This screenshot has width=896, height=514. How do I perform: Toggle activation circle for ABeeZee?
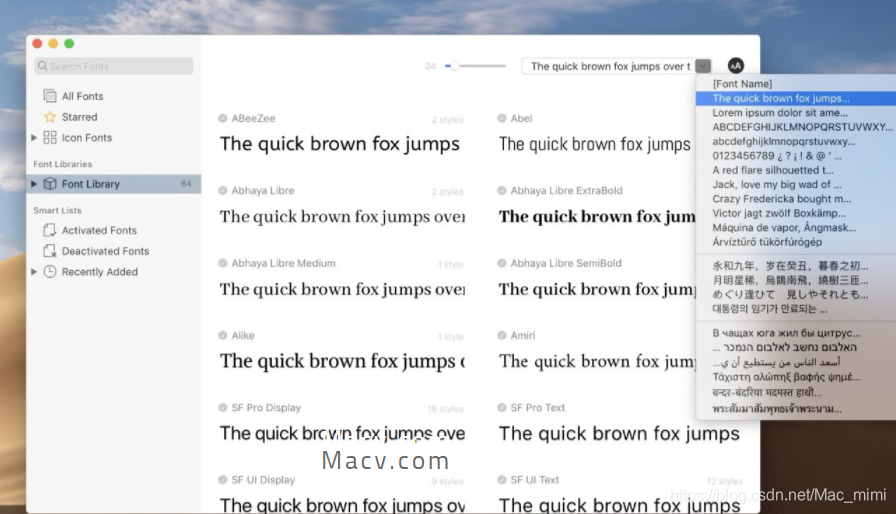[223, 118]
